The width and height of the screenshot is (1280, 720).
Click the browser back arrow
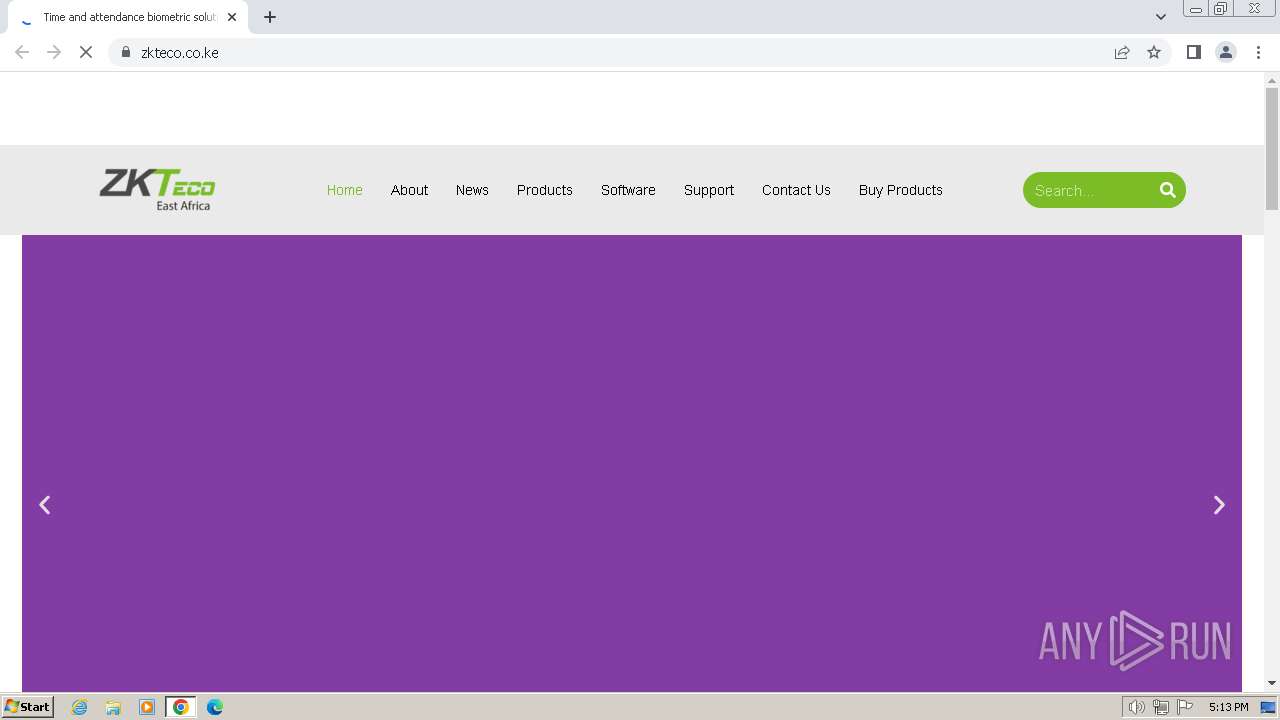point(22,52)
